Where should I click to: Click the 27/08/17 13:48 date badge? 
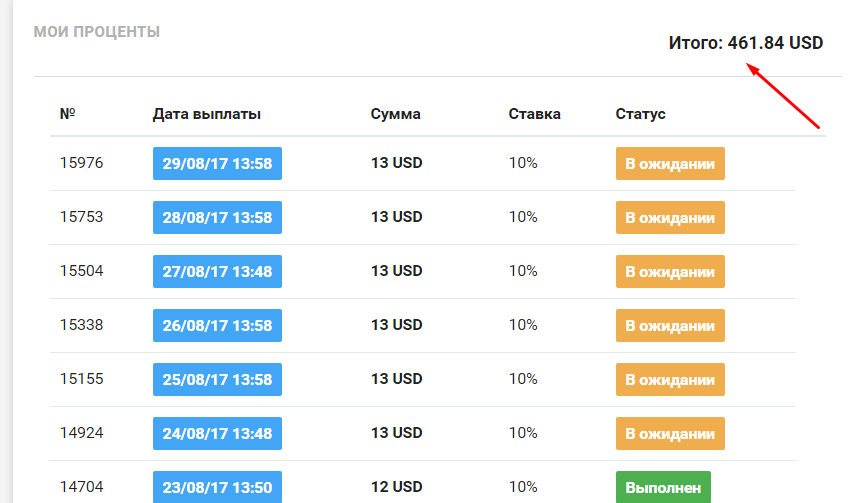click(x=217, y=271)
